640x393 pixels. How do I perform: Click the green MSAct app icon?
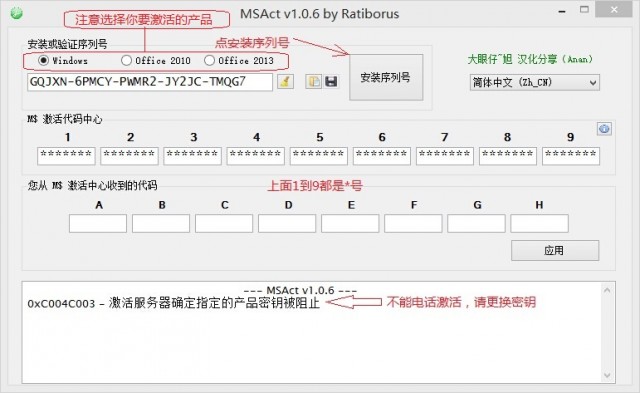16,13
